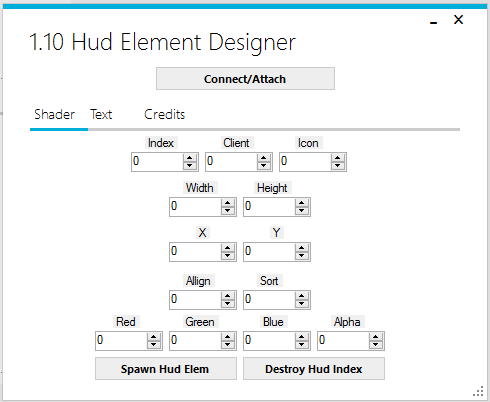The height and width of the screenshot is (402, 490).
Task: Increase the Red color value
Action: tap(154, 337)
